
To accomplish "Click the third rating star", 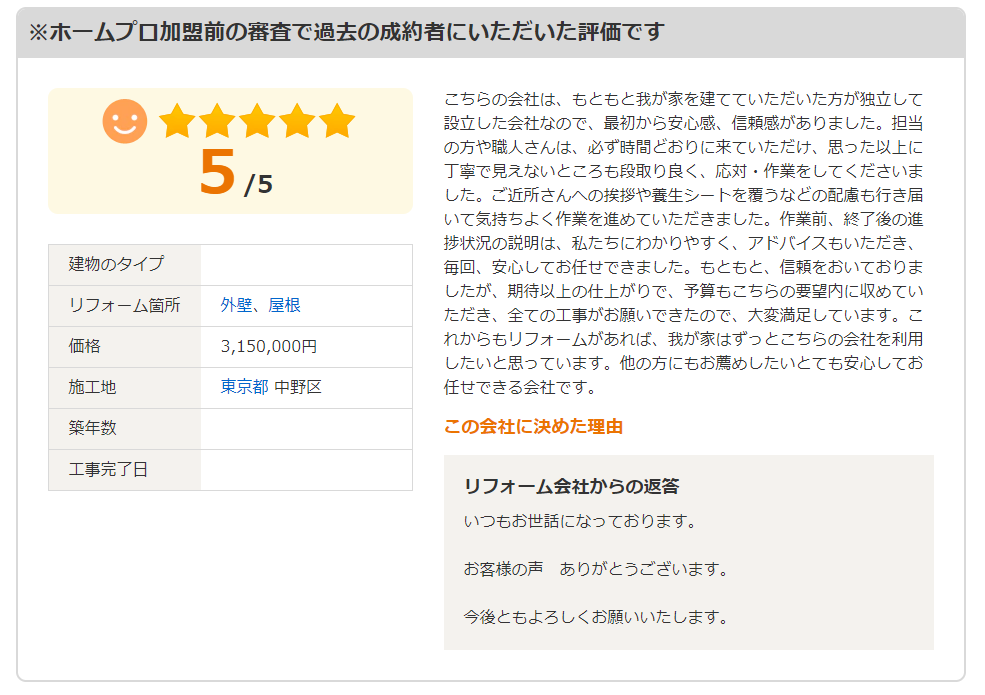I will pos(257,121).
